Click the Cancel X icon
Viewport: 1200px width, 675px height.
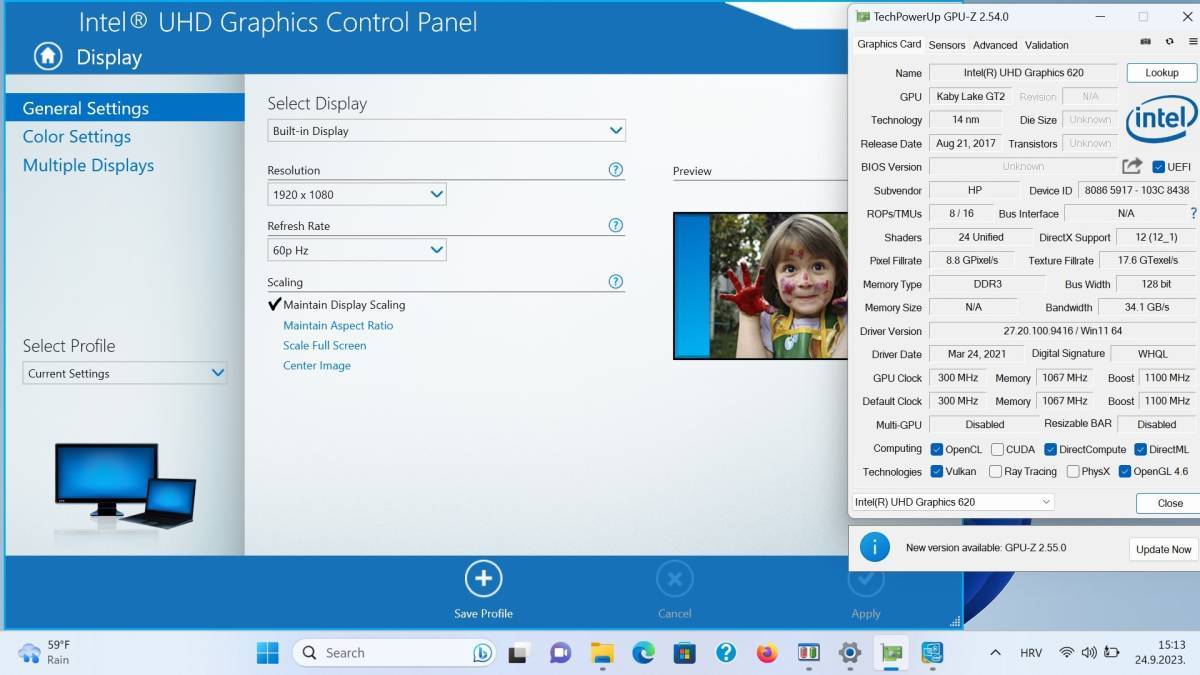(674, 578)
